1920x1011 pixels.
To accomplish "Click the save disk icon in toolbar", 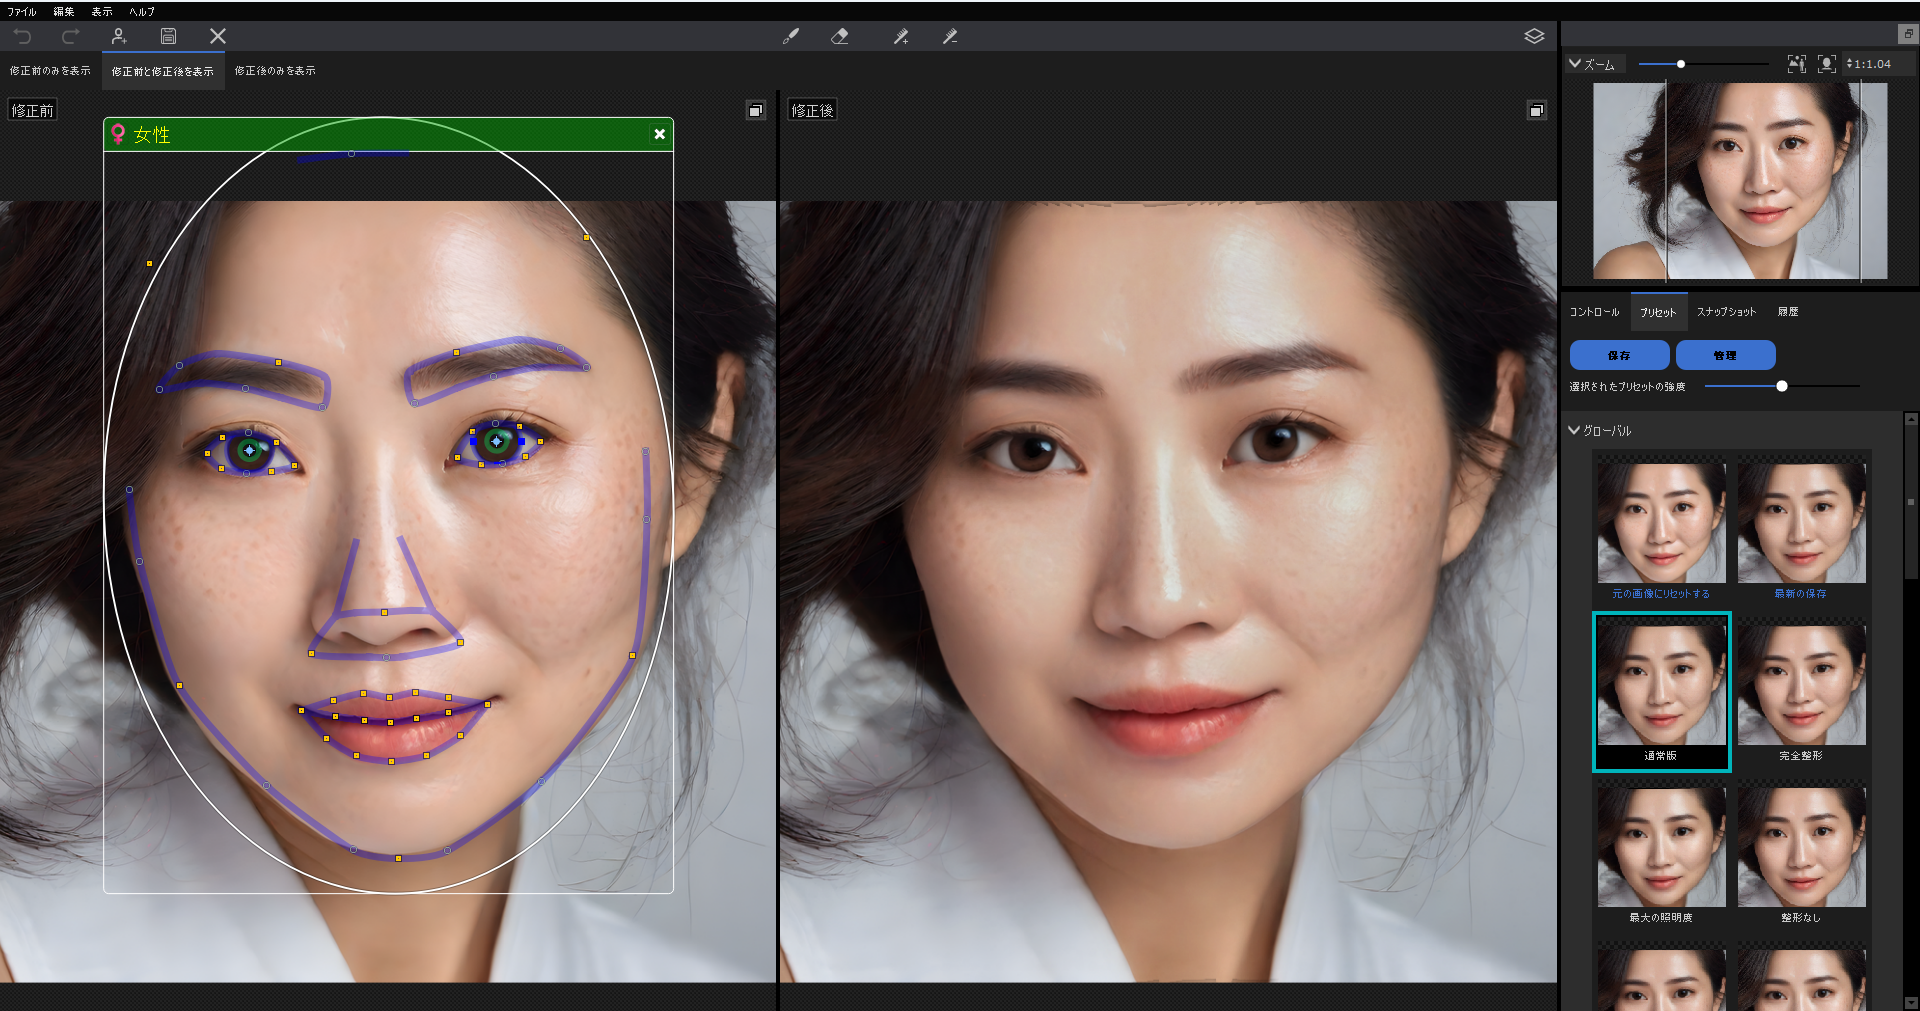I will pyautogui.click(x=168, y=37).
